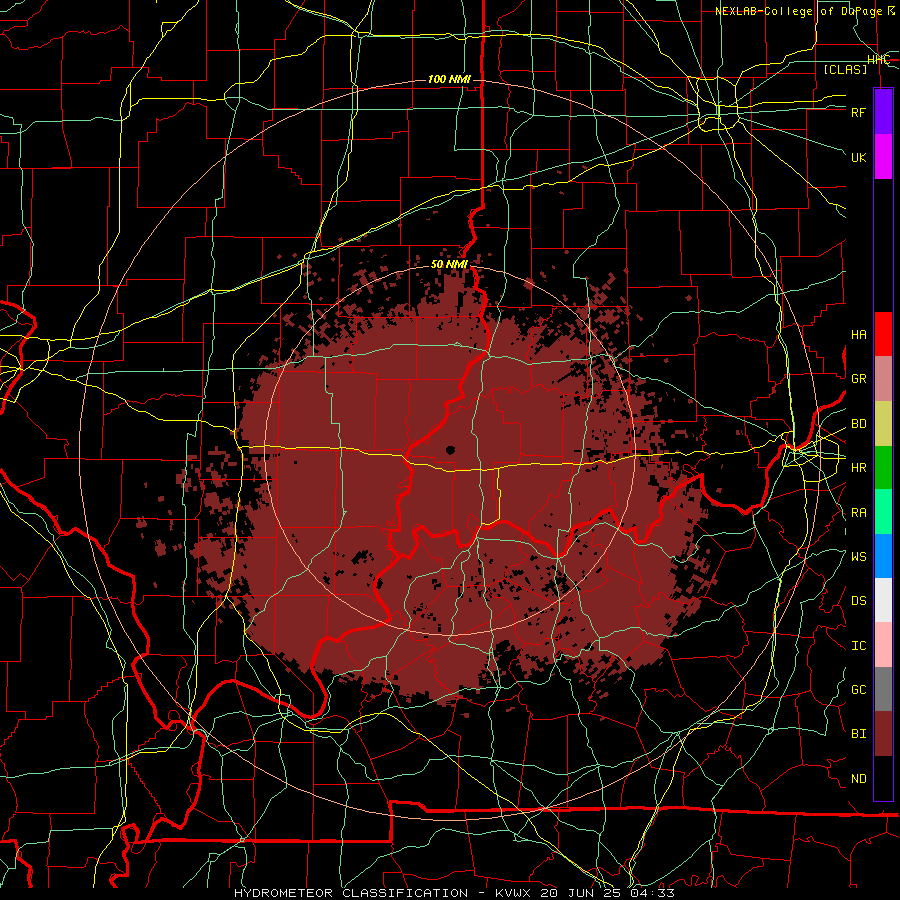Click the '50 NMI' range ring label
This screenshot has height=900, width=900.
coord(449,264)
